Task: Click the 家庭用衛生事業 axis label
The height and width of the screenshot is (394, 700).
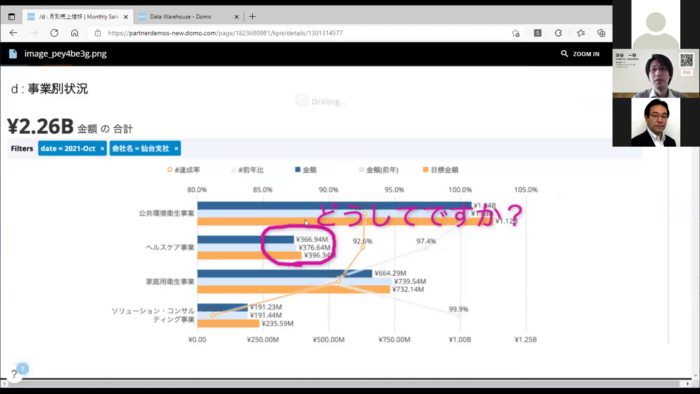Action: pos(170,282)
